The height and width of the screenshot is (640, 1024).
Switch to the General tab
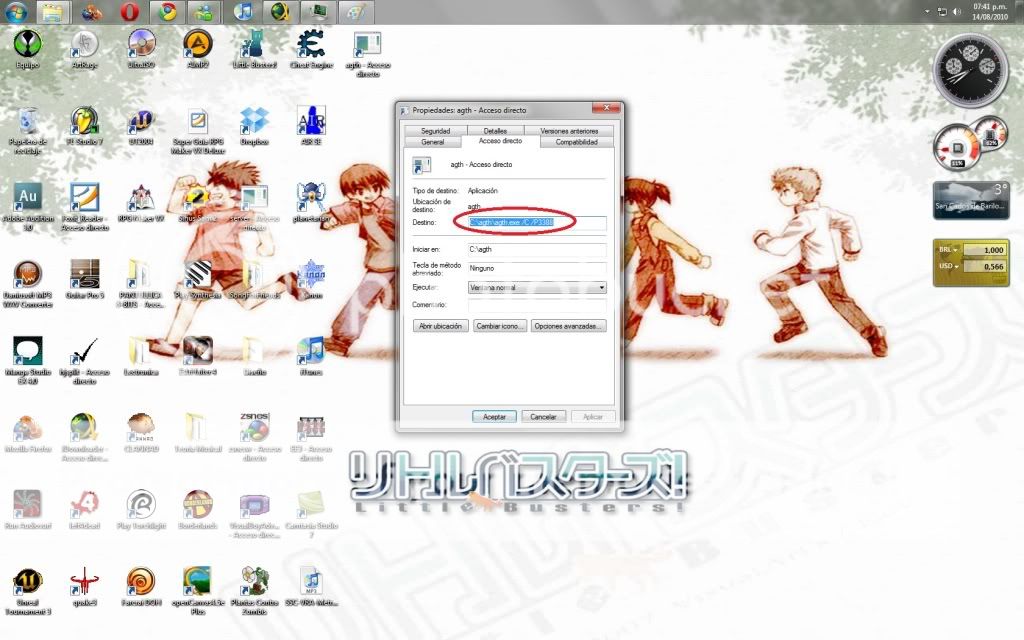(x=432, y=142)
